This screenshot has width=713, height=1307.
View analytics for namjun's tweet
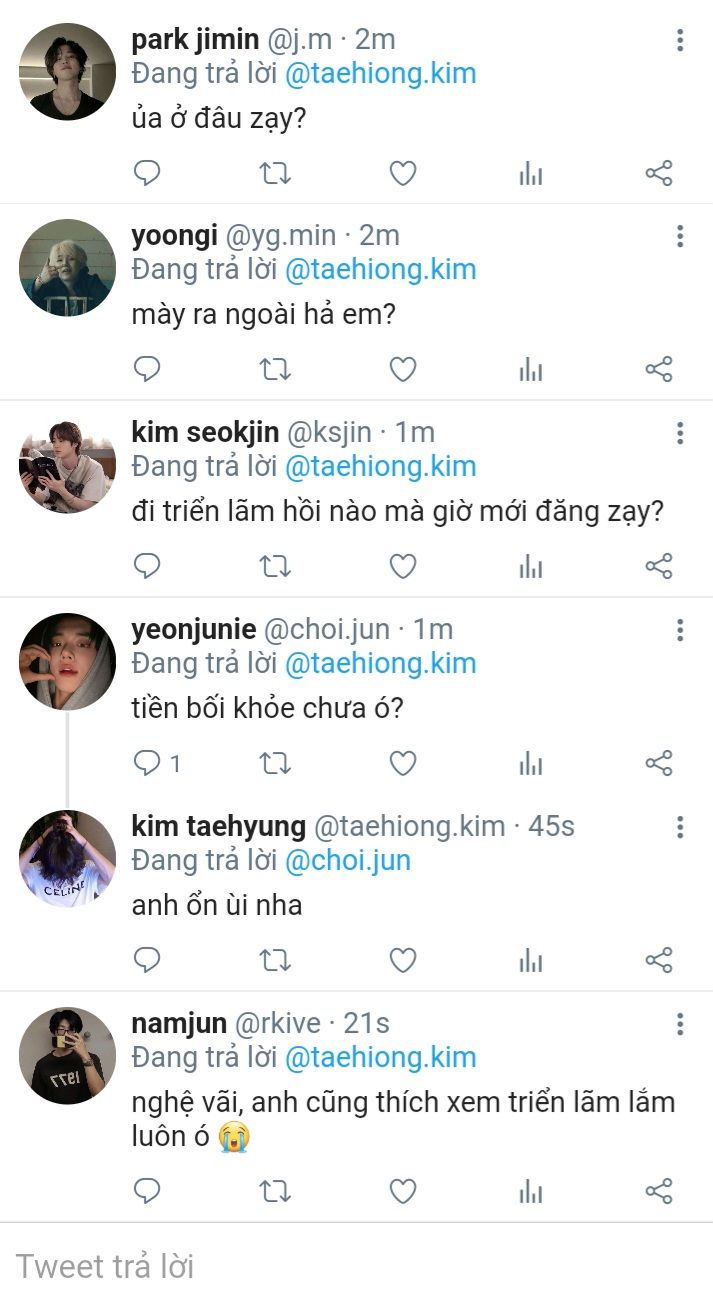[x=530, y=1191]
